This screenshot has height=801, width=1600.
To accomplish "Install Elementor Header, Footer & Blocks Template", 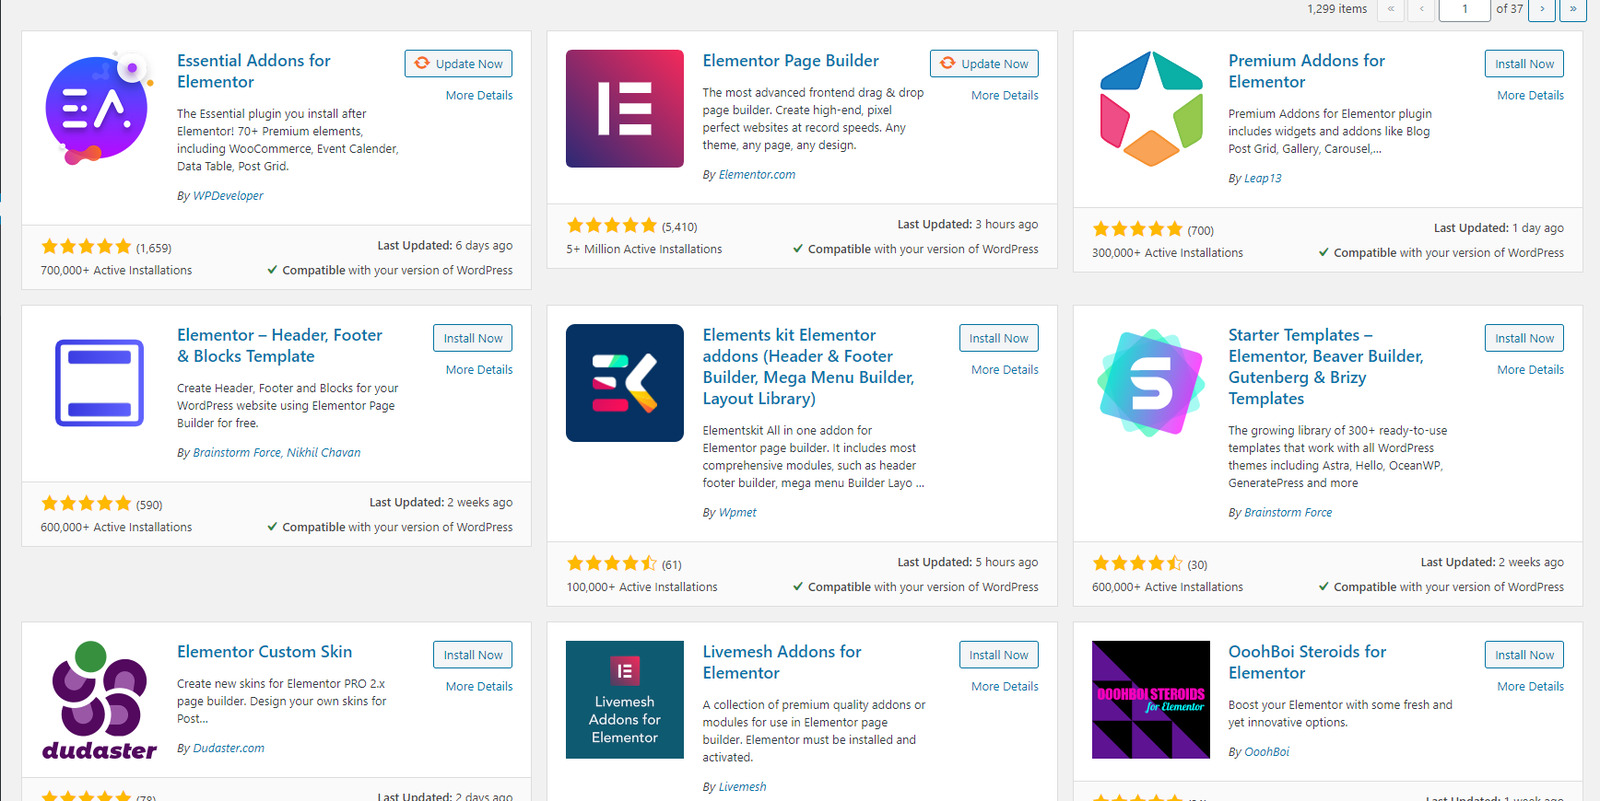I will coord(473,338).
